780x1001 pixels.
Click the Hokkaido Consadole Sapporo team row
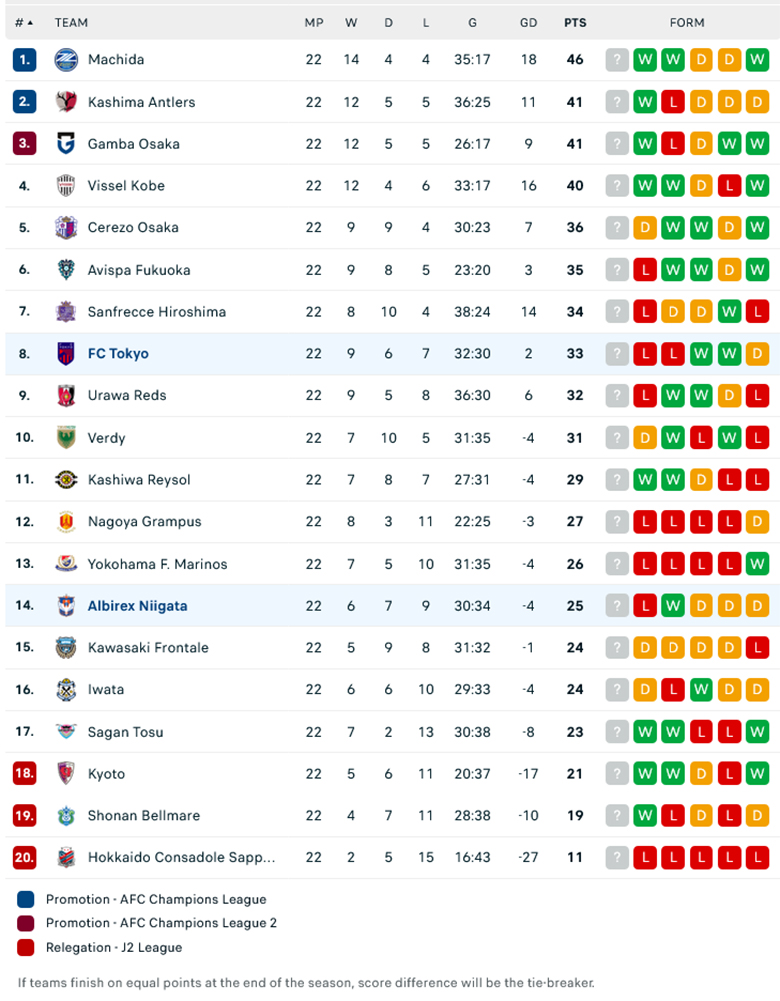pyautogui.click(x=181, y=858)
